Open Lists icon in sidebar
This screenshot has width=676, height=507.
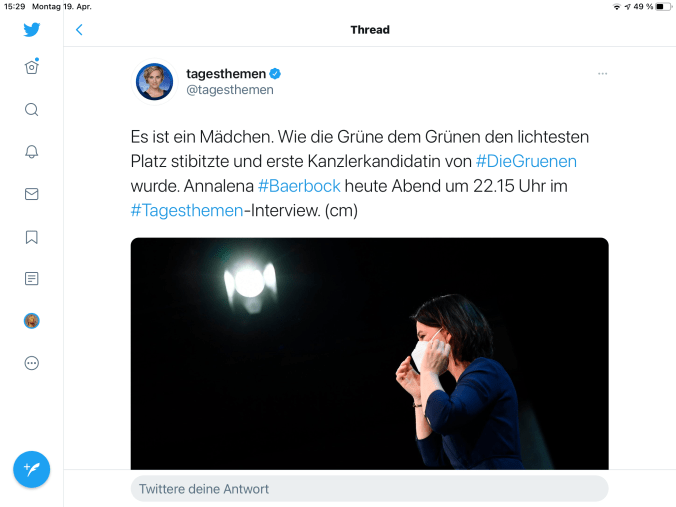[32, 279]
